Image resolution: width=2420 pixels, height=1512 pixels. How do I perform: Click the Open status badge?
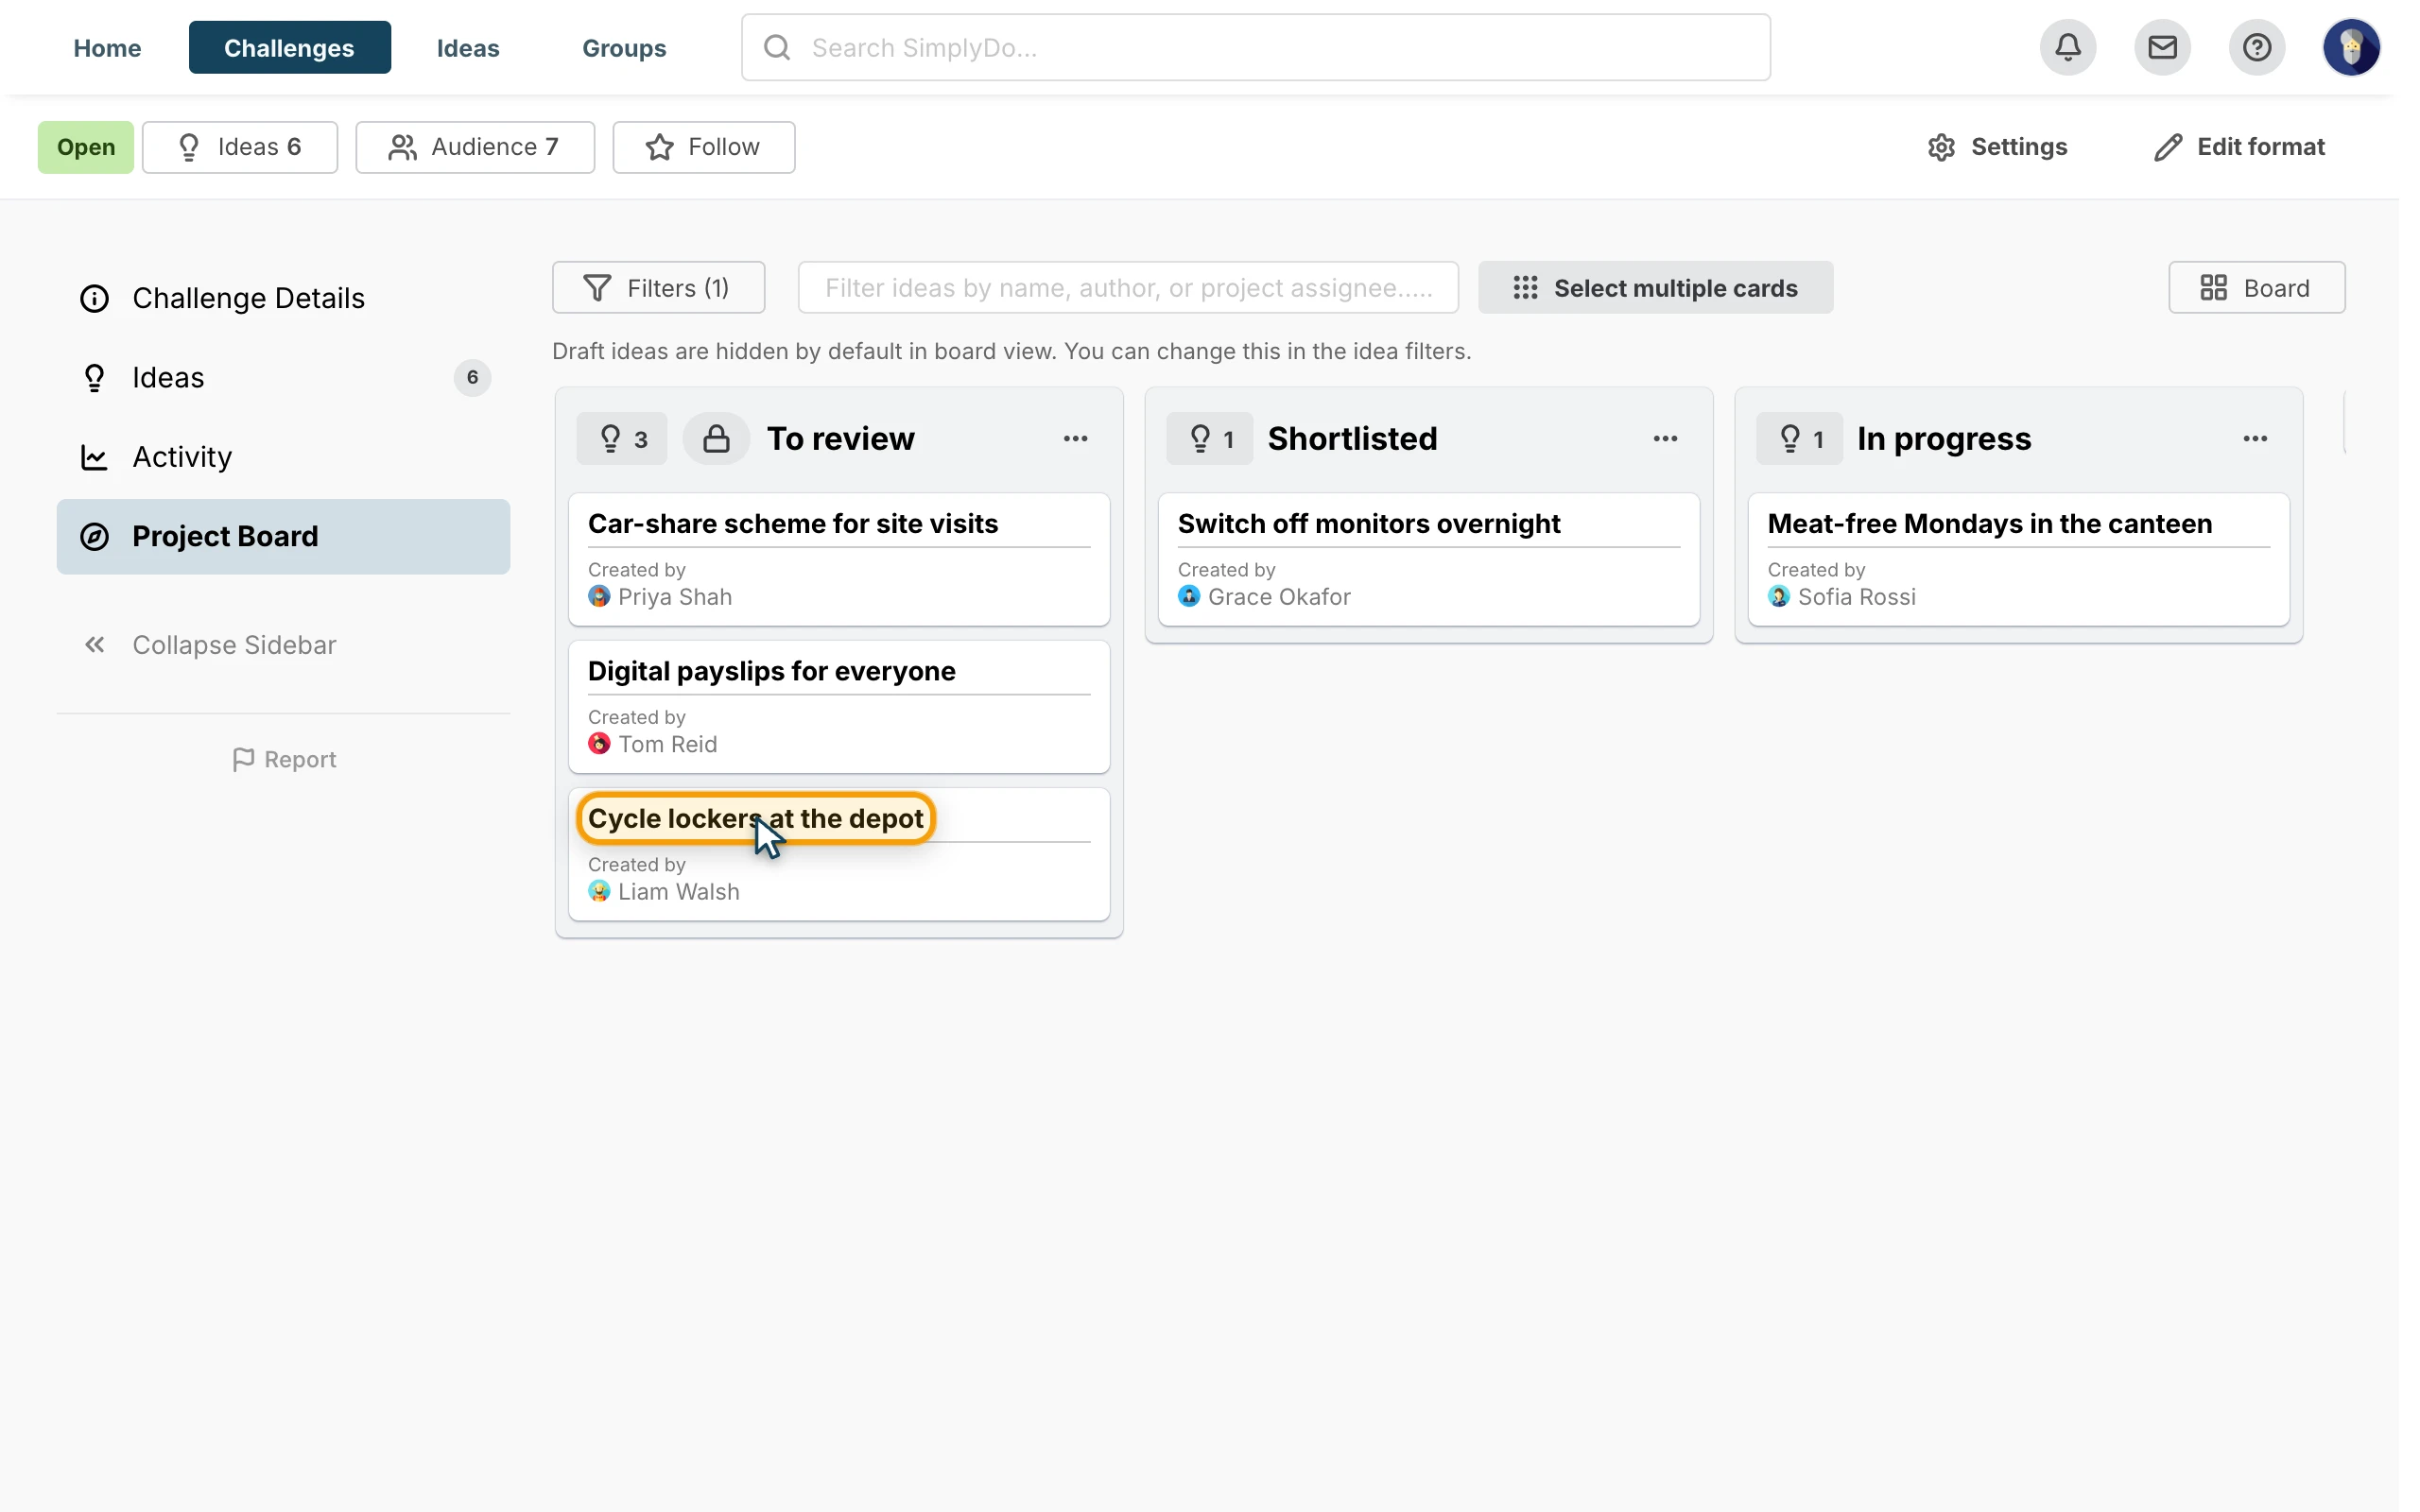click(86, 147)
